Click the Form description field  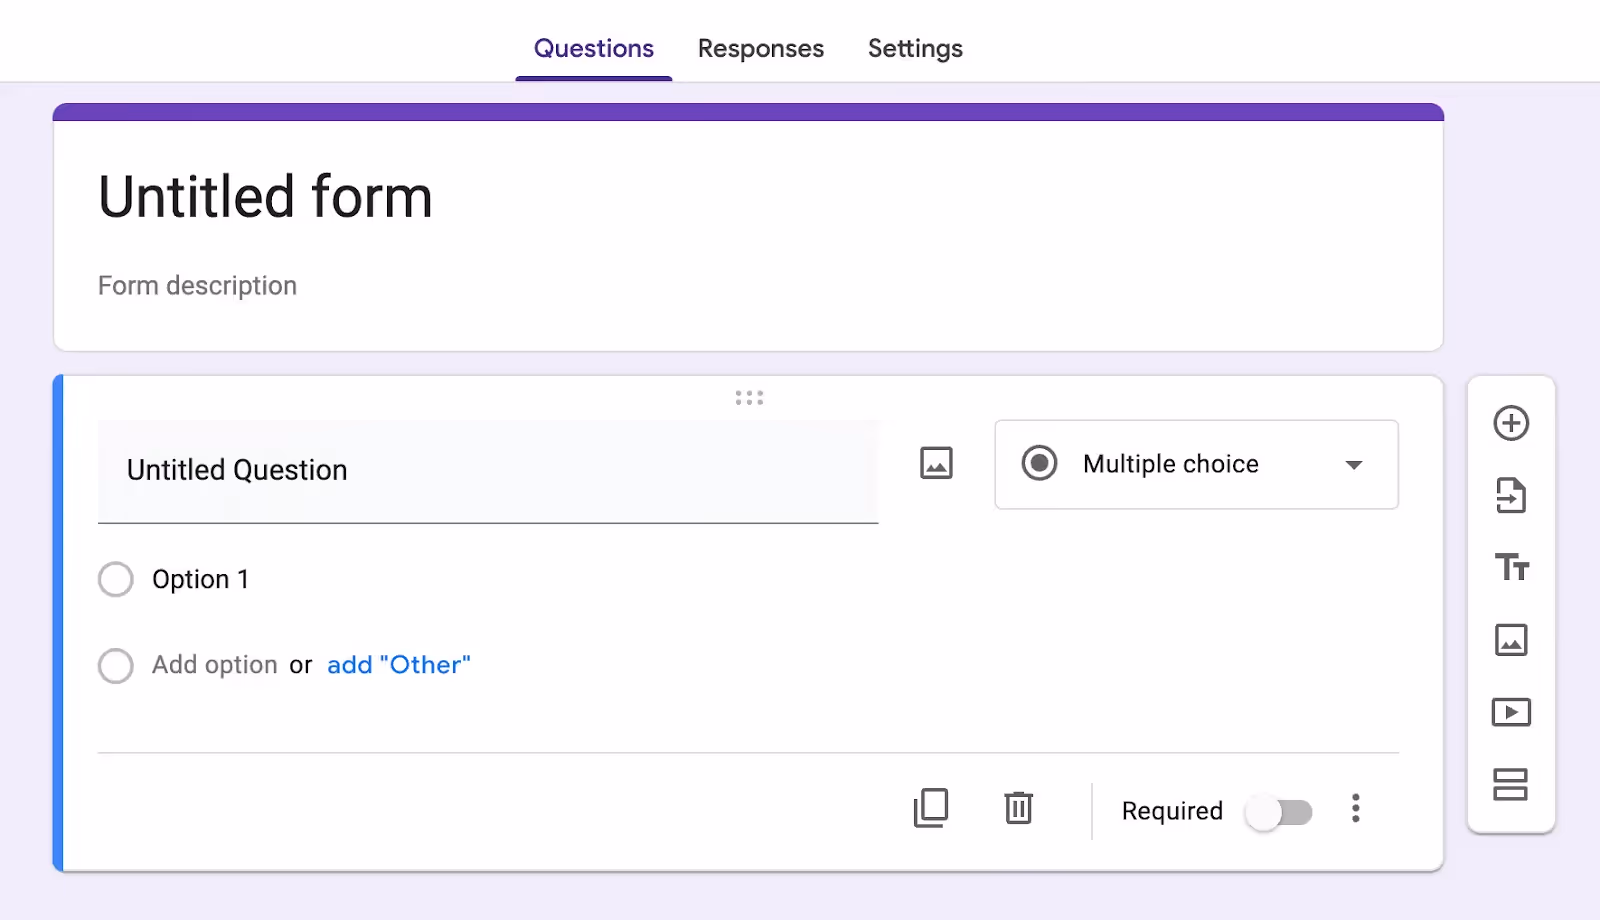[x=198, y=286]
